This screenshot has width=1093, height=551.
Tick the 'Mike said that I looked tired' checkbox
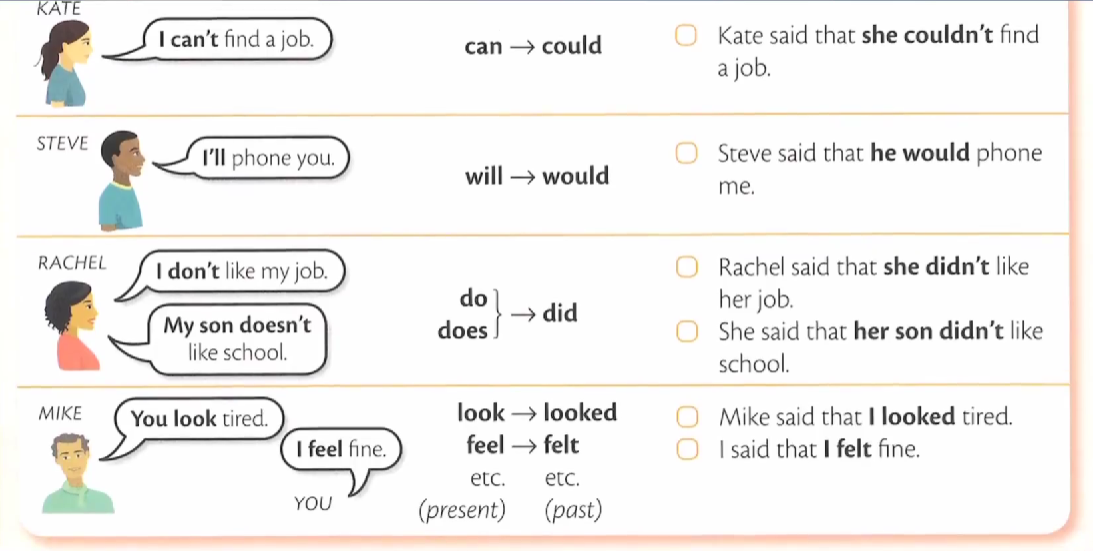(686, 416)
